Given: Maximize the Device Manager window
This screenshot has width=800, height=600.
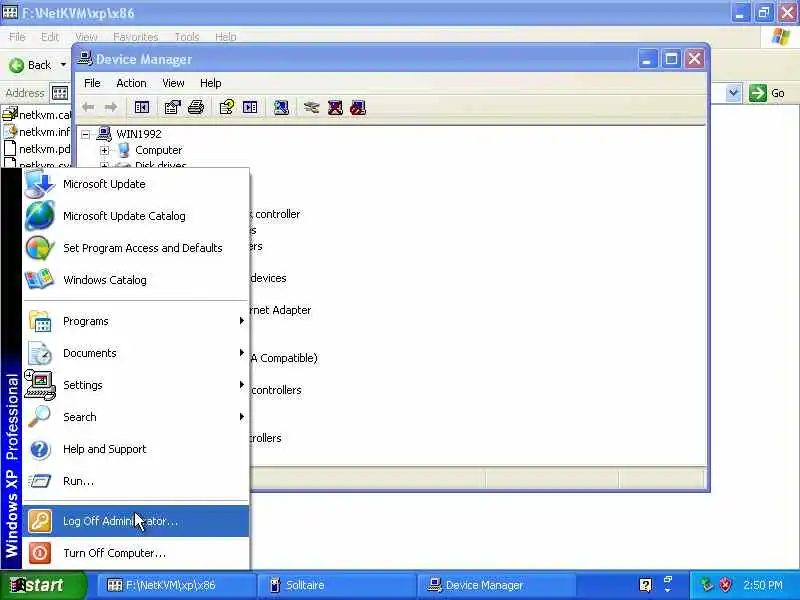Looking at the screenshot, I should [671, 59].
